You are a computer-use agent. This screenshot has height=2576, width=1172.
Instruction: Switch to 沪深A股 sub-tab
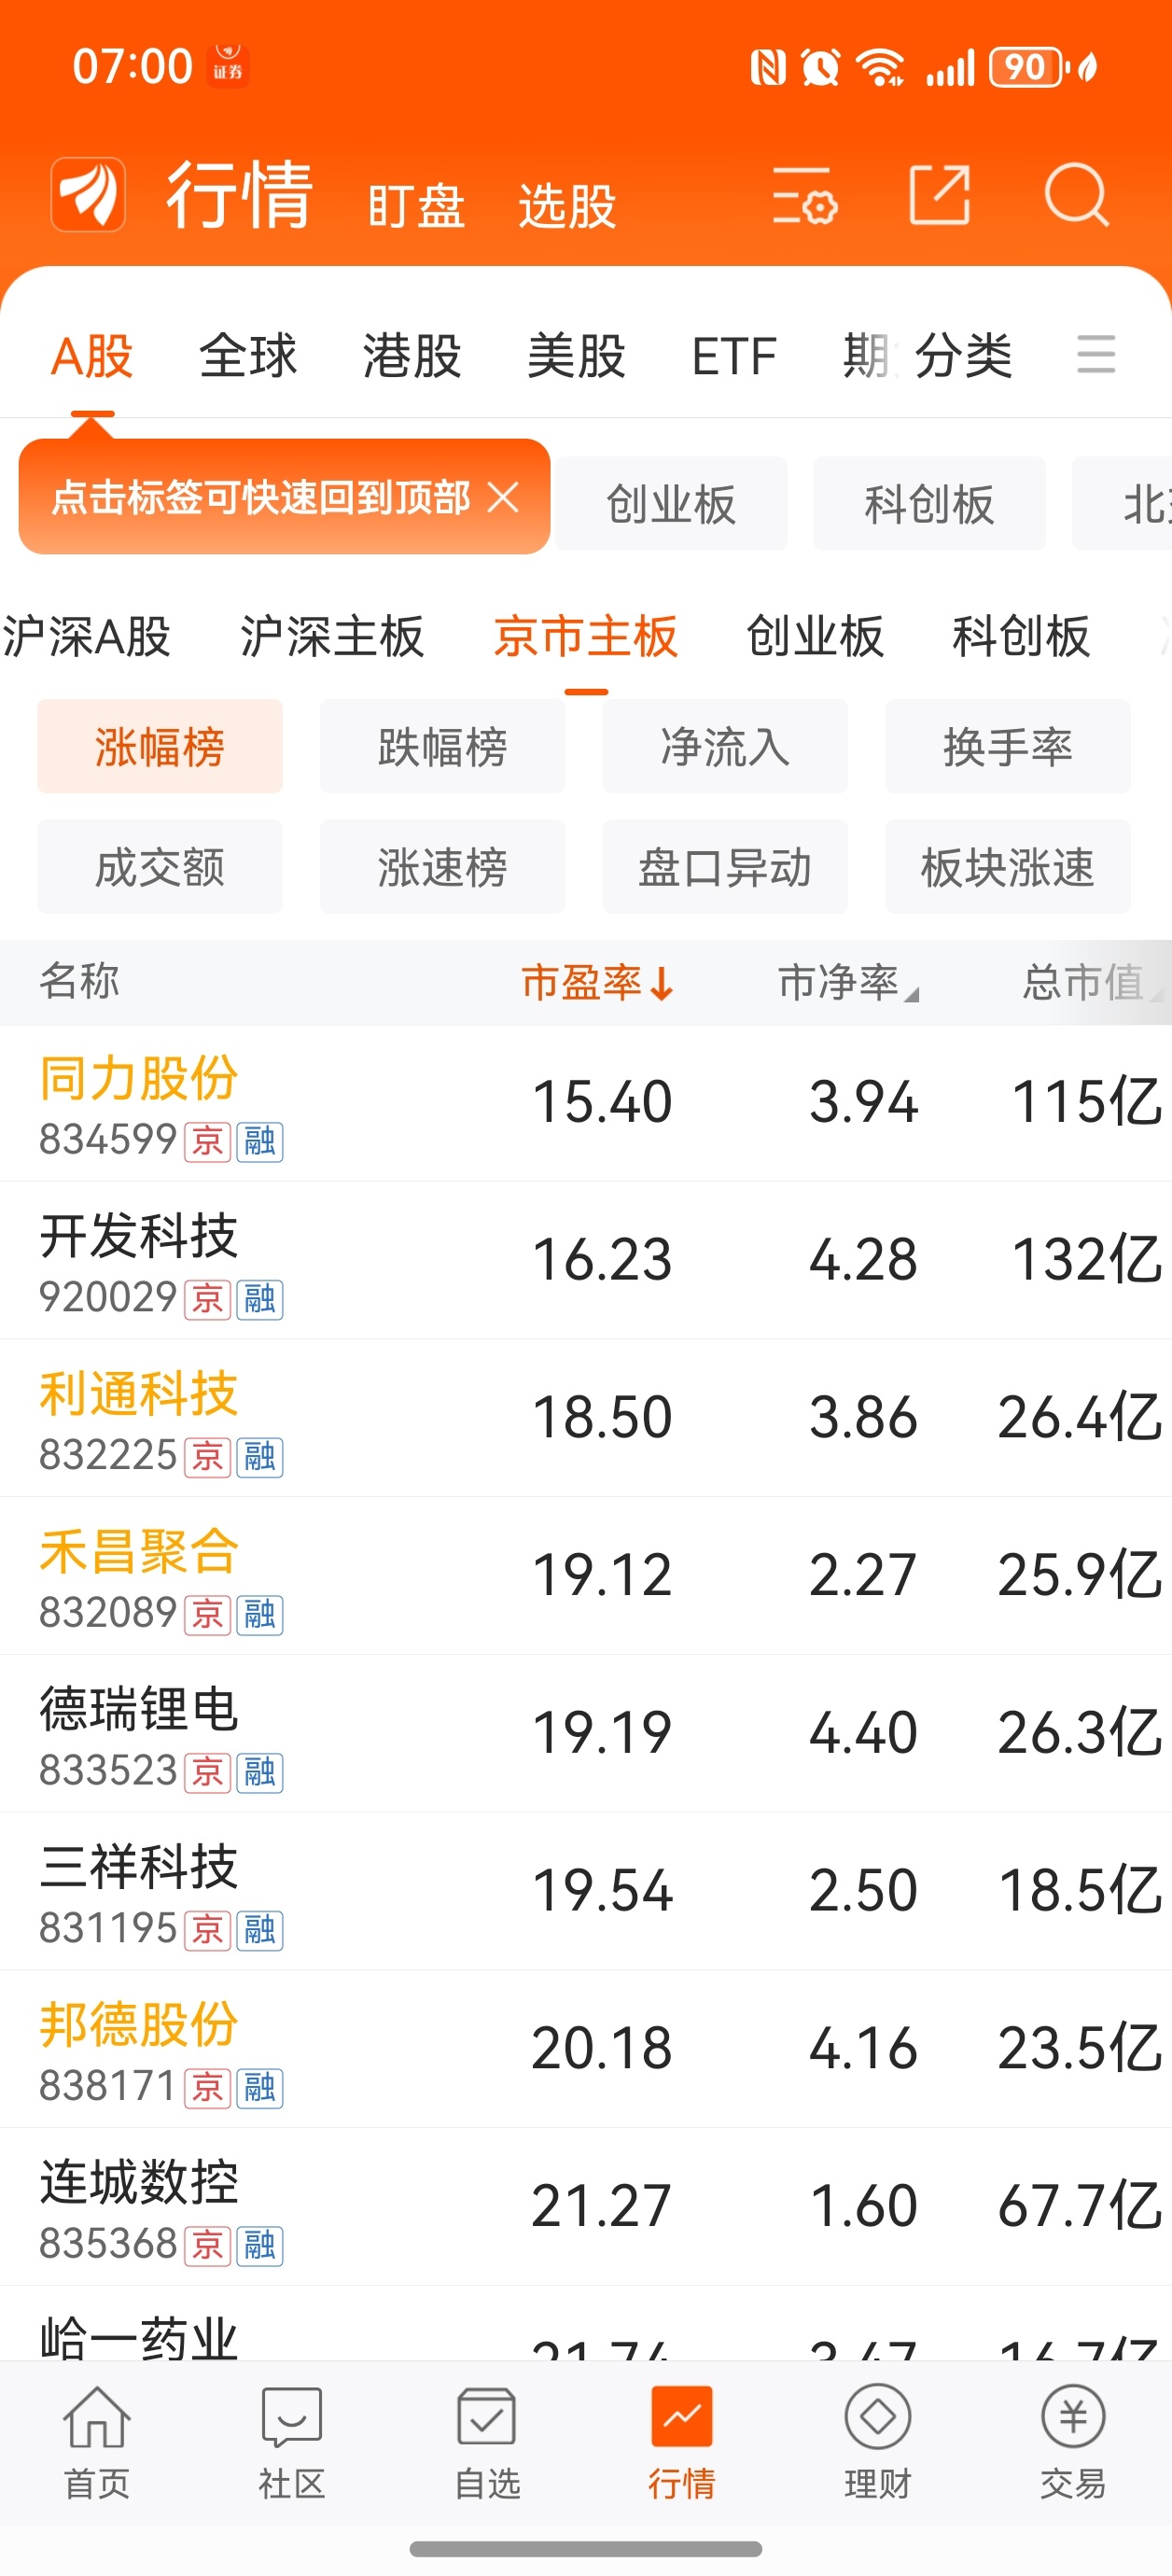pos(87,636)
